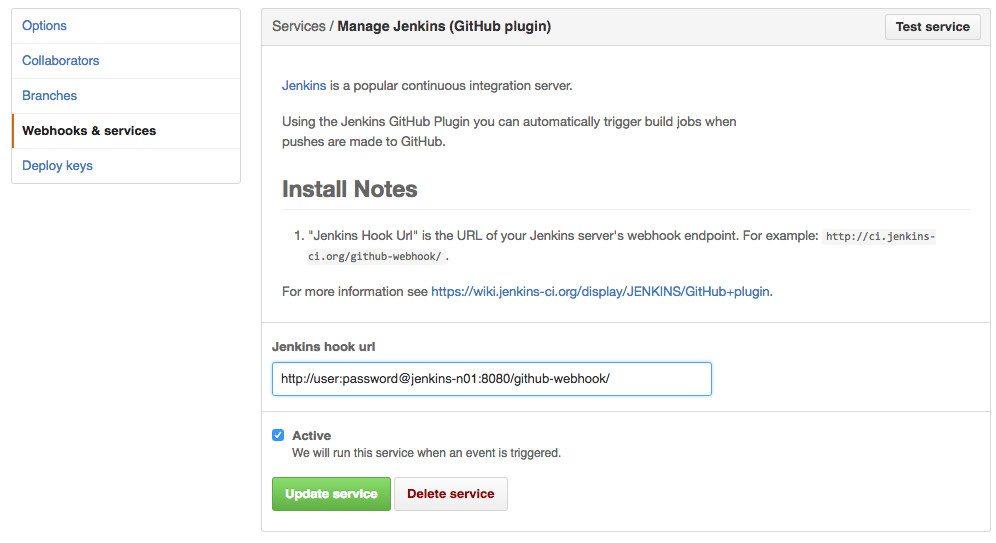The image size is (996, 543).
Task: Click the example code http://ci.jenkins- text
Action: pos(880,236)
